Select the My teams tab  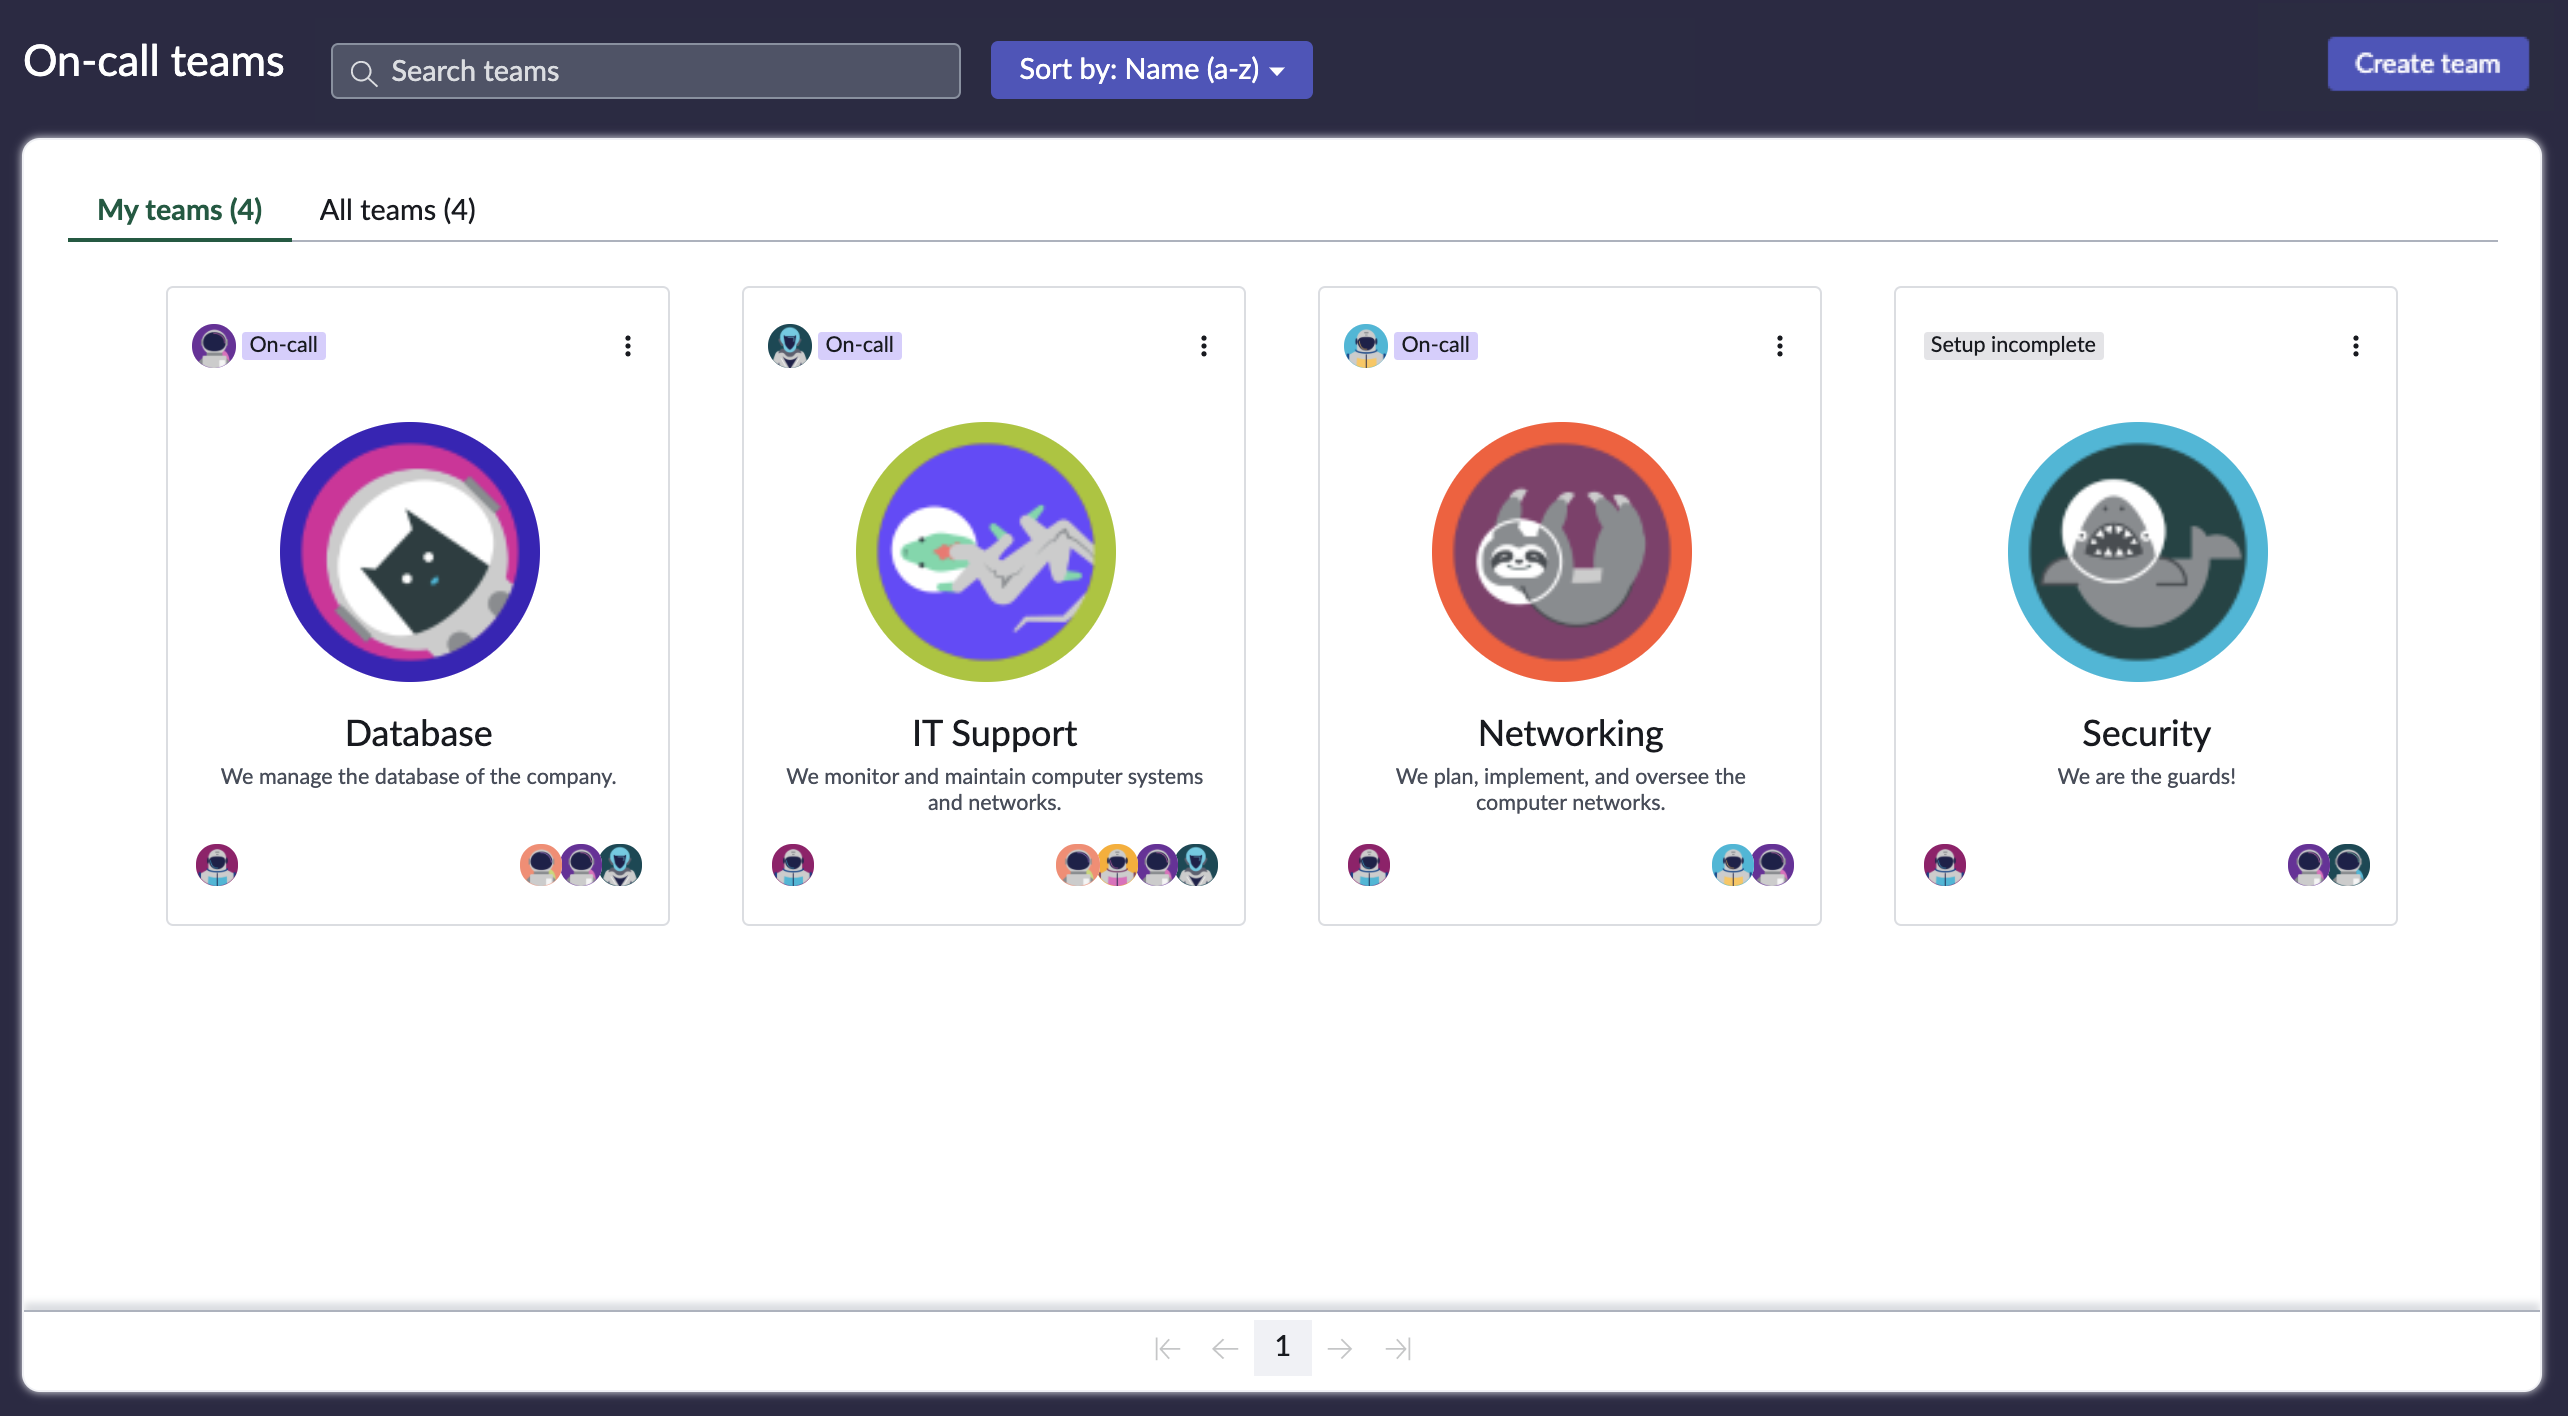click(x=179, y=210)
